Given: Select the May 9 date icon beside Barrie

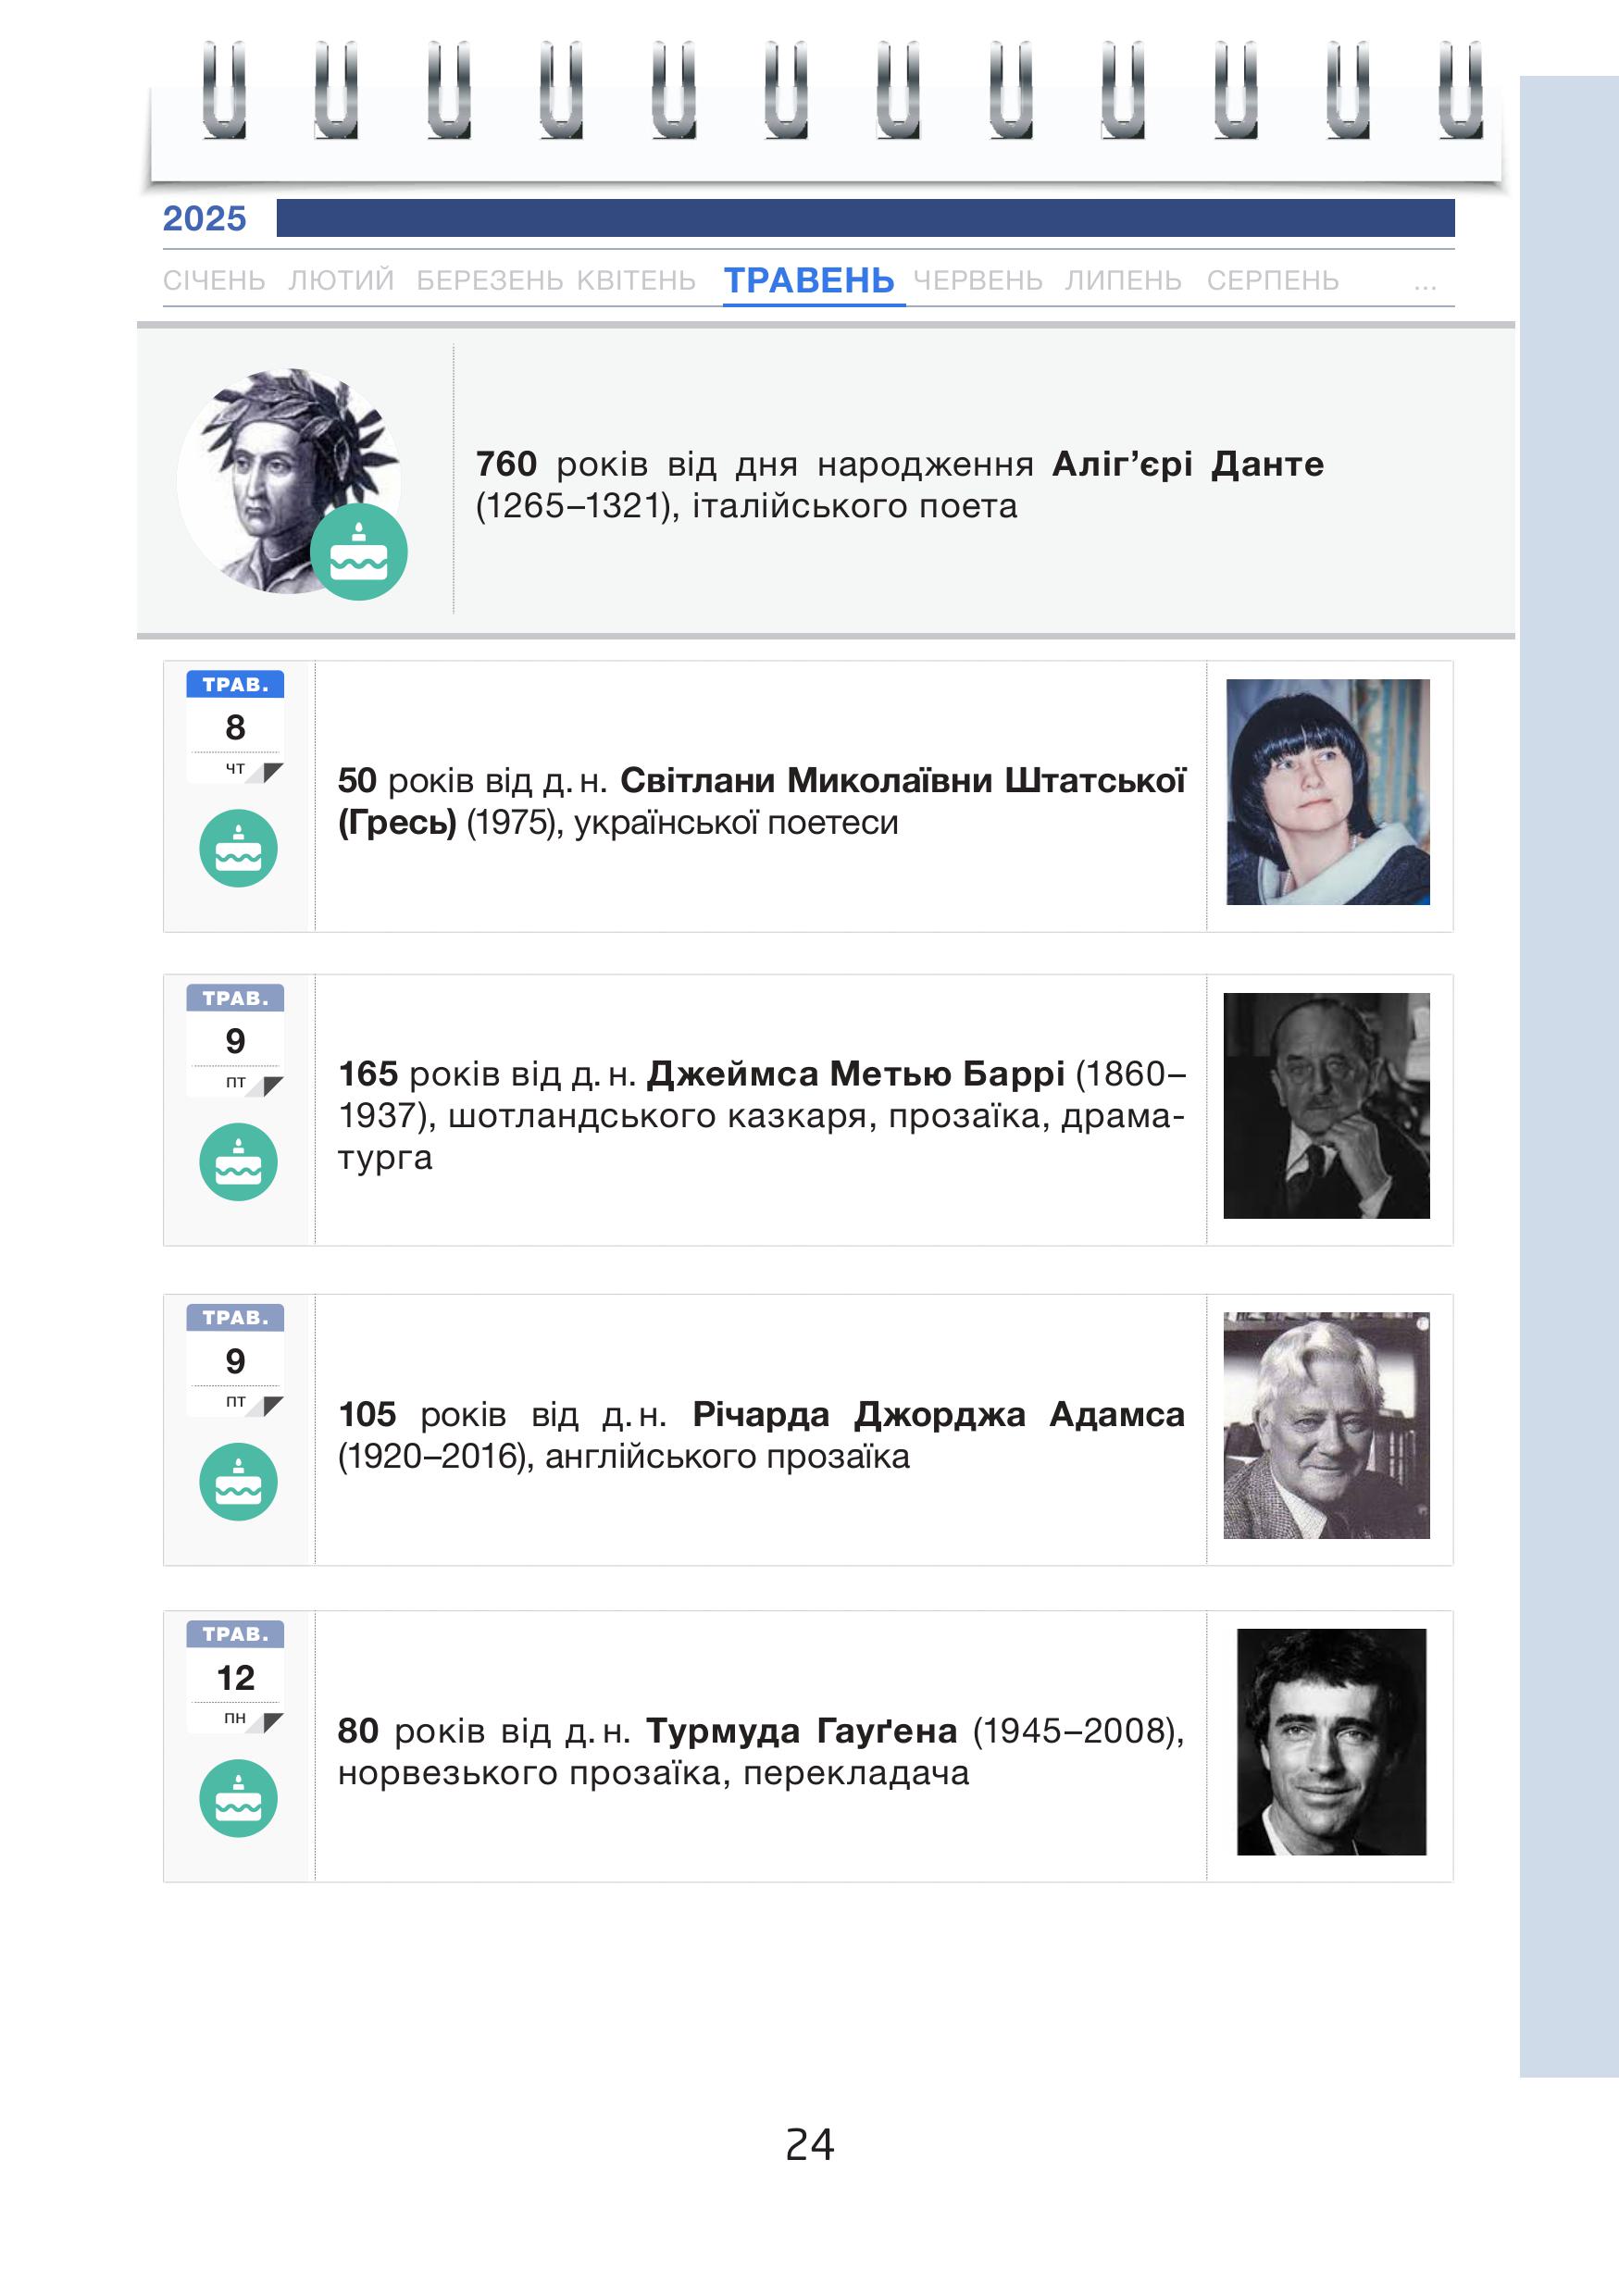Looking at the screenshot, I should coord(235,1041).
